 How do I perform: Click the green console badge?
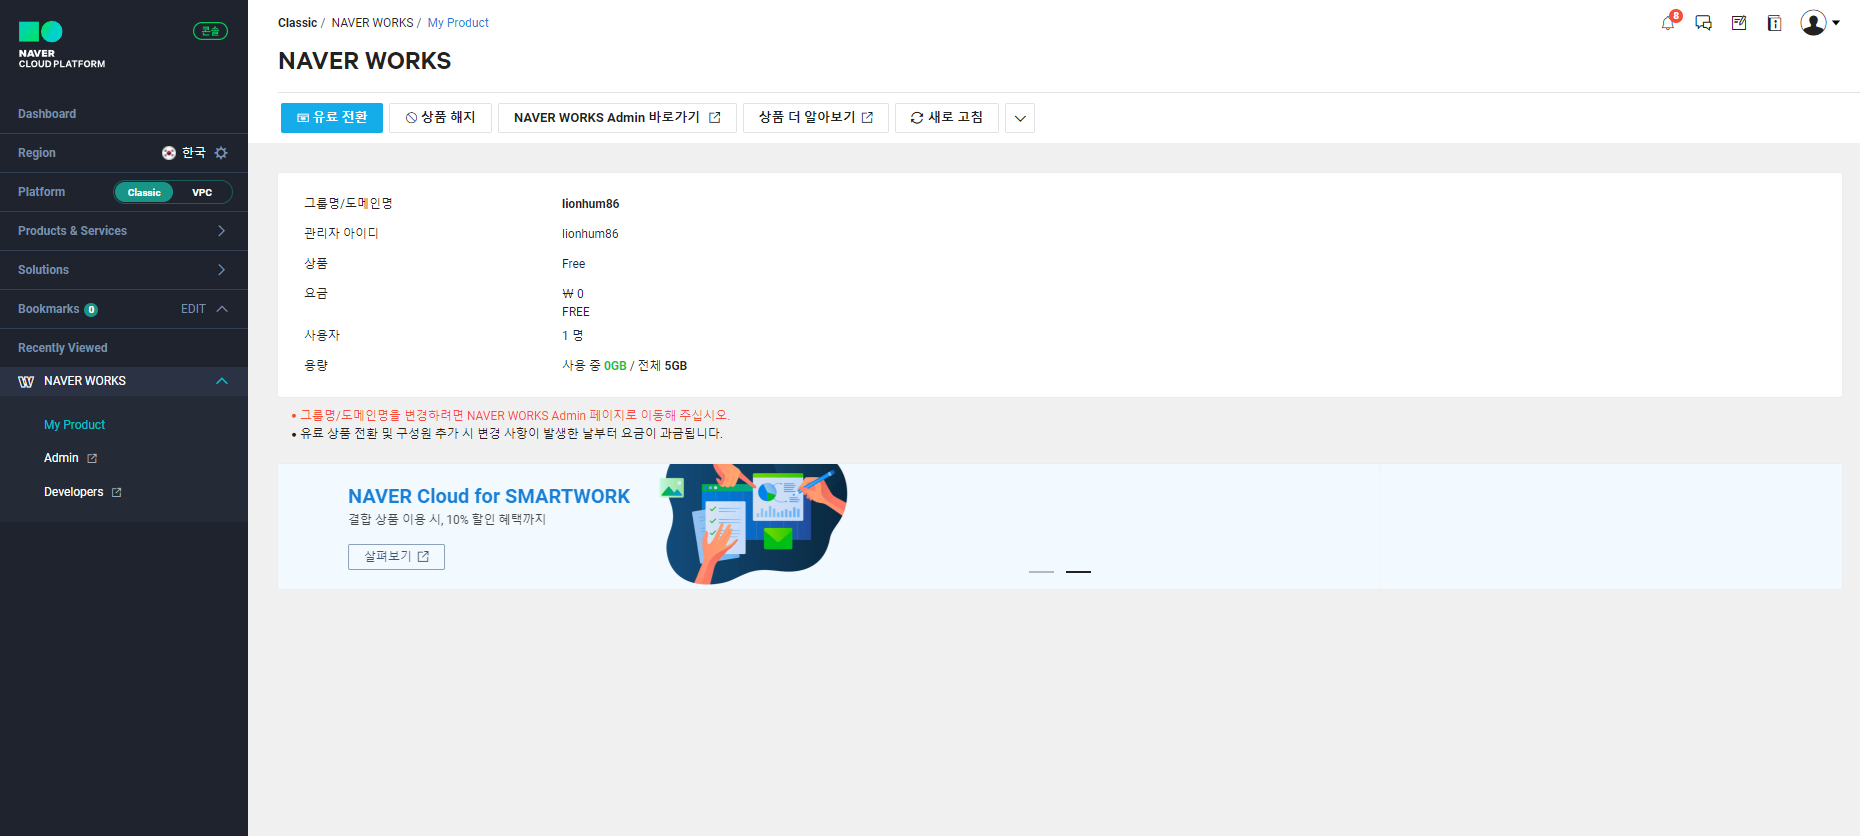click(x=210, y=31)
